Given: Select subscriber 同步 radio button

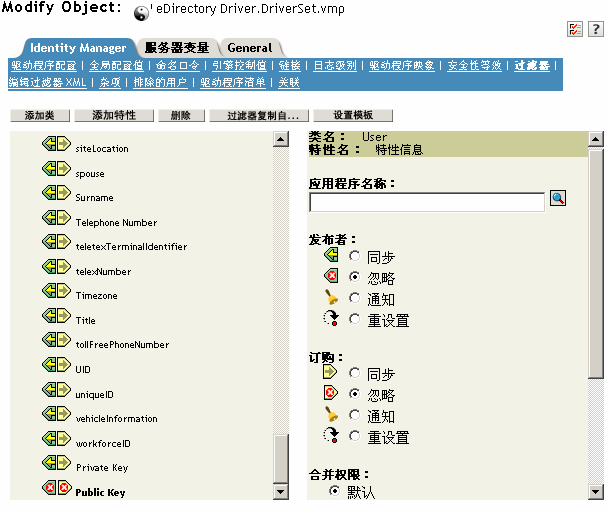Looking at the screenshot, I should (x=354, y=373).
